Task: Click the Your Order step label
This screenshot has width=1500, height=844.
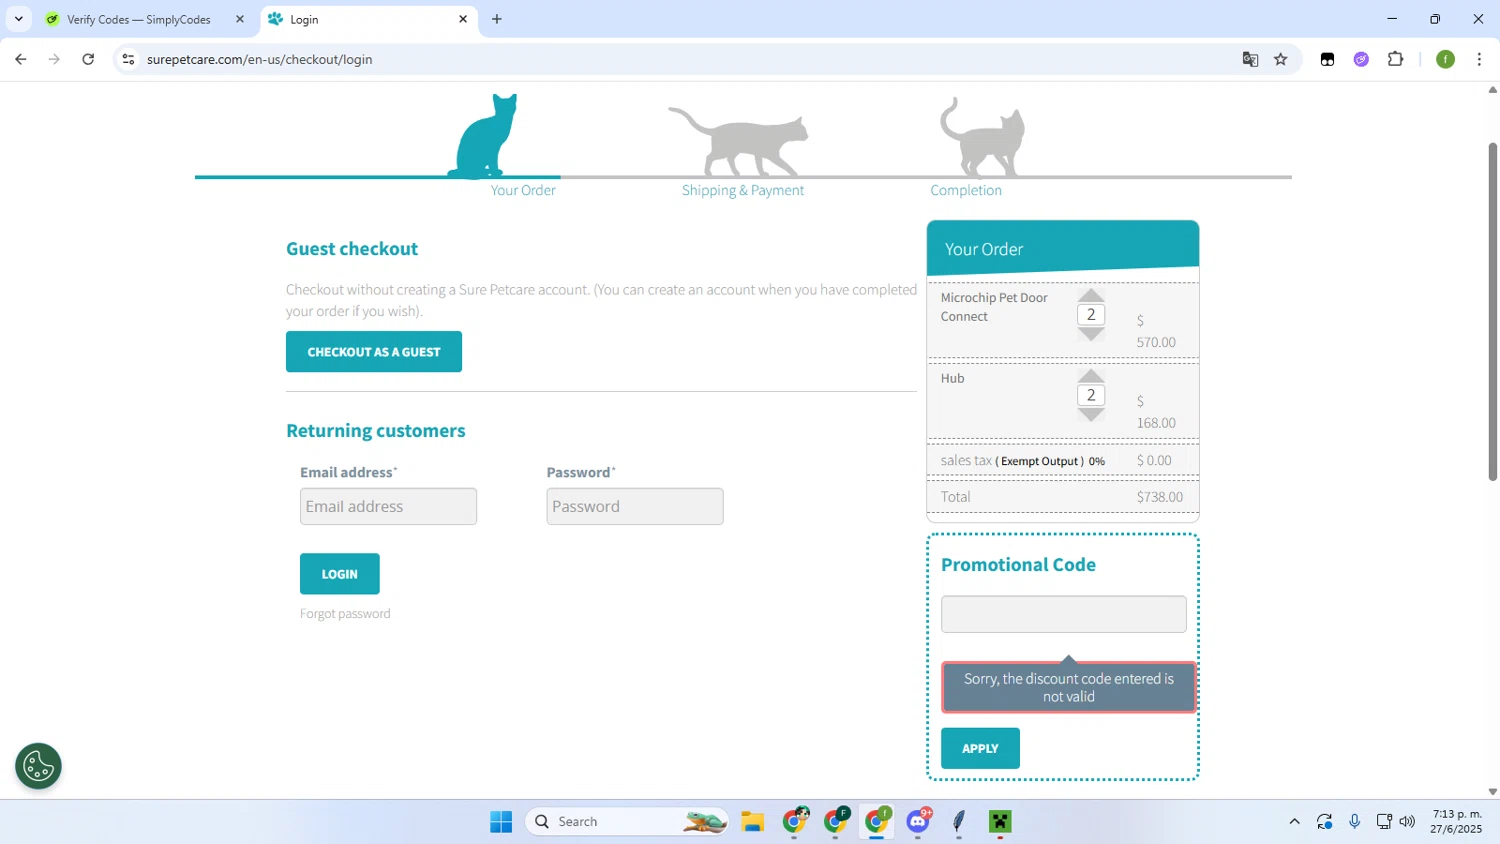Action: (523, 190)
